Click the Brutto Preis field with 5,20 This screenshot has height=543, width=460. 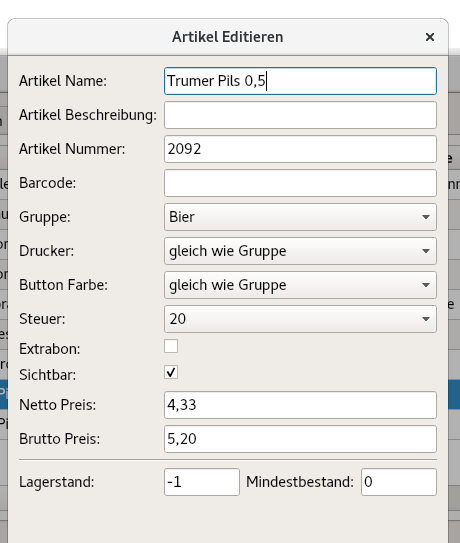(x=300, y=439)
